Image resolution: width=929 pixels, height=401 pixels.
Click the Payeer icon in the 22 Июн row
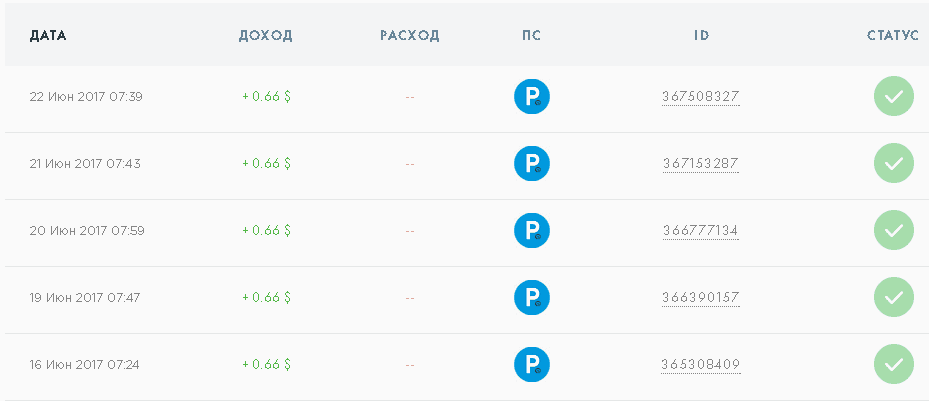[x=531, y=96]
